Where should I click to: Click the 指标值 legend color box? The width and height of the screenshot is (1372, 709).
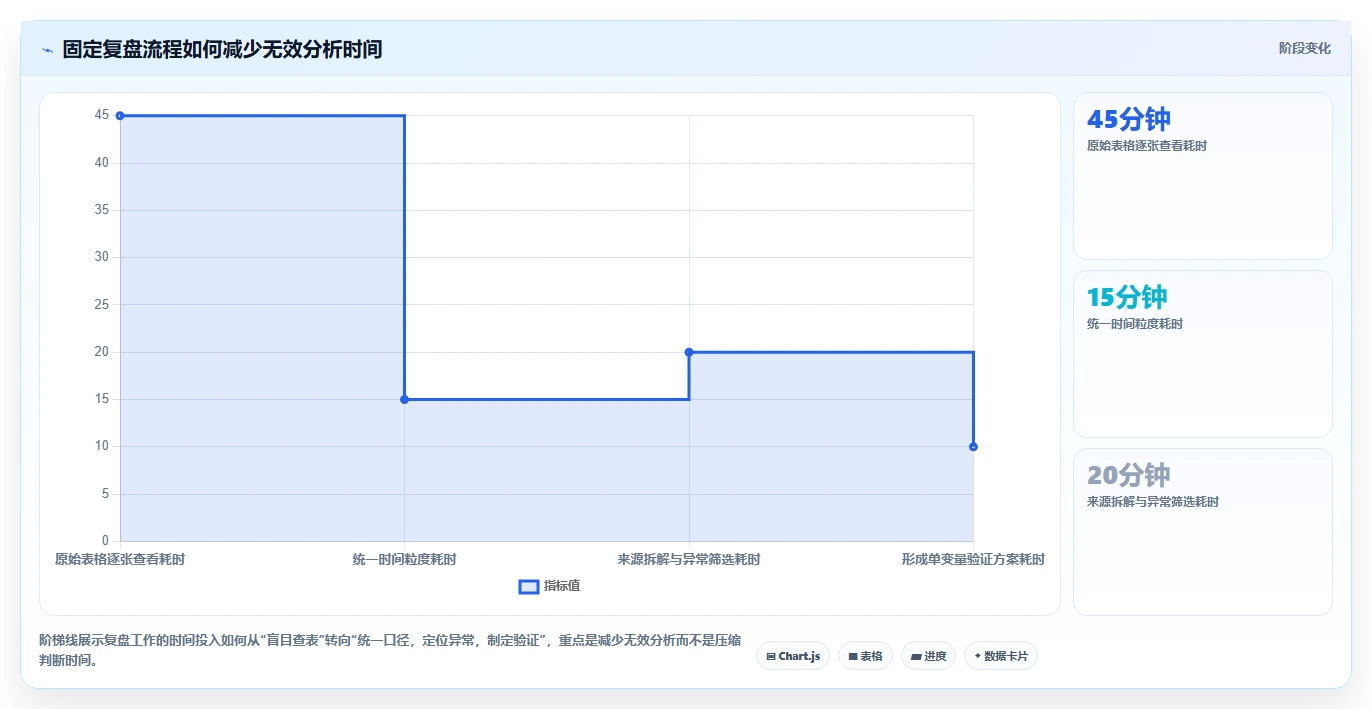pos(529,586)
